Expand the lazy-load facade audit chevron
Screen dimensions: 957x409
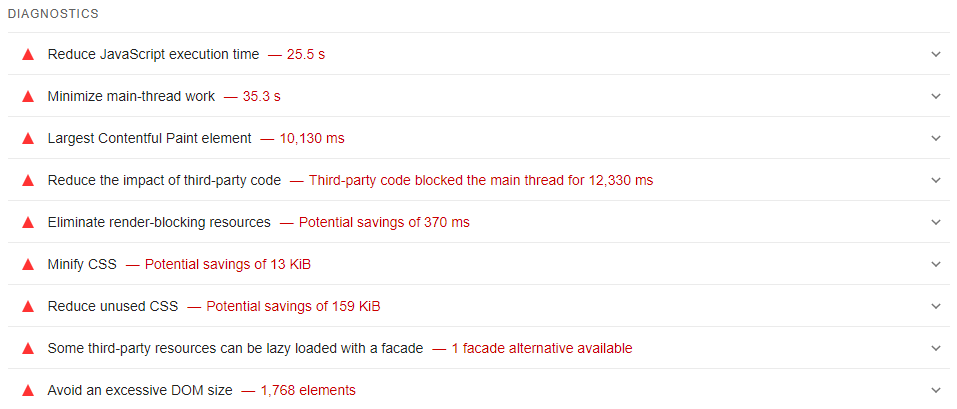point(936,348)
